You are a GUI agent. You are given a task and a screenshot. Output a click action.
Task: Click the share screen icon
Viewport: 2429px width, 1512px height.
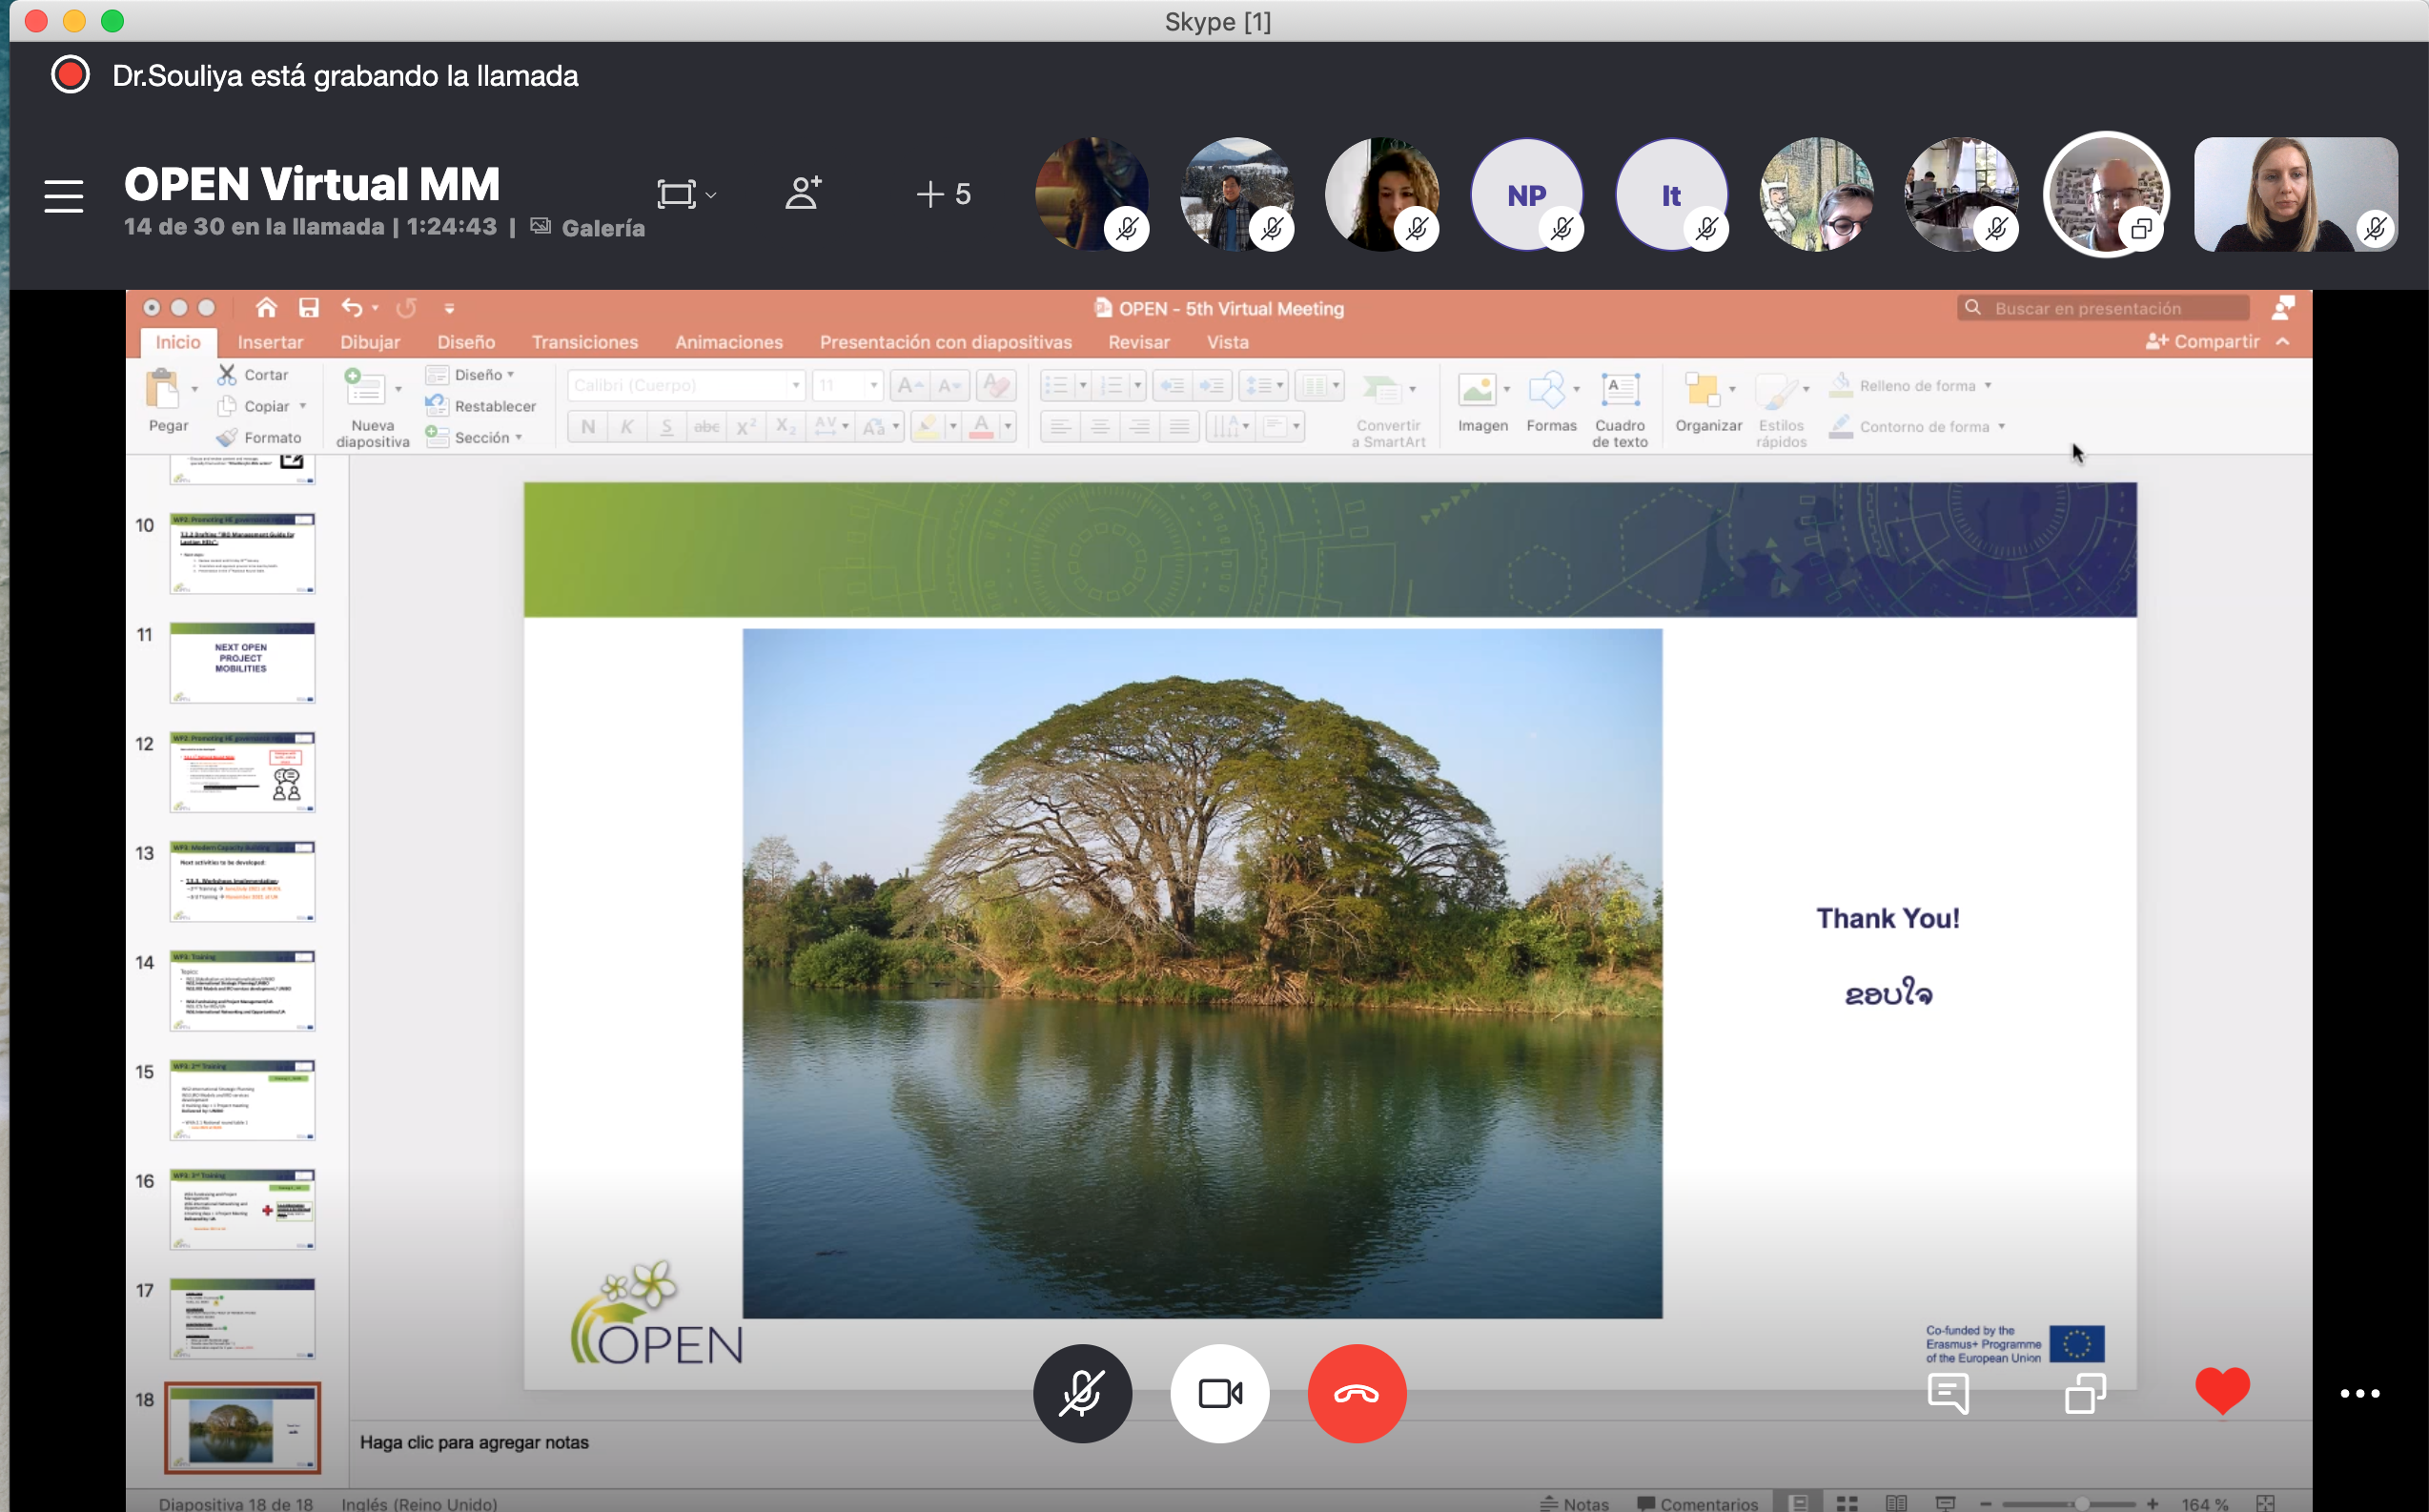2085,1393
